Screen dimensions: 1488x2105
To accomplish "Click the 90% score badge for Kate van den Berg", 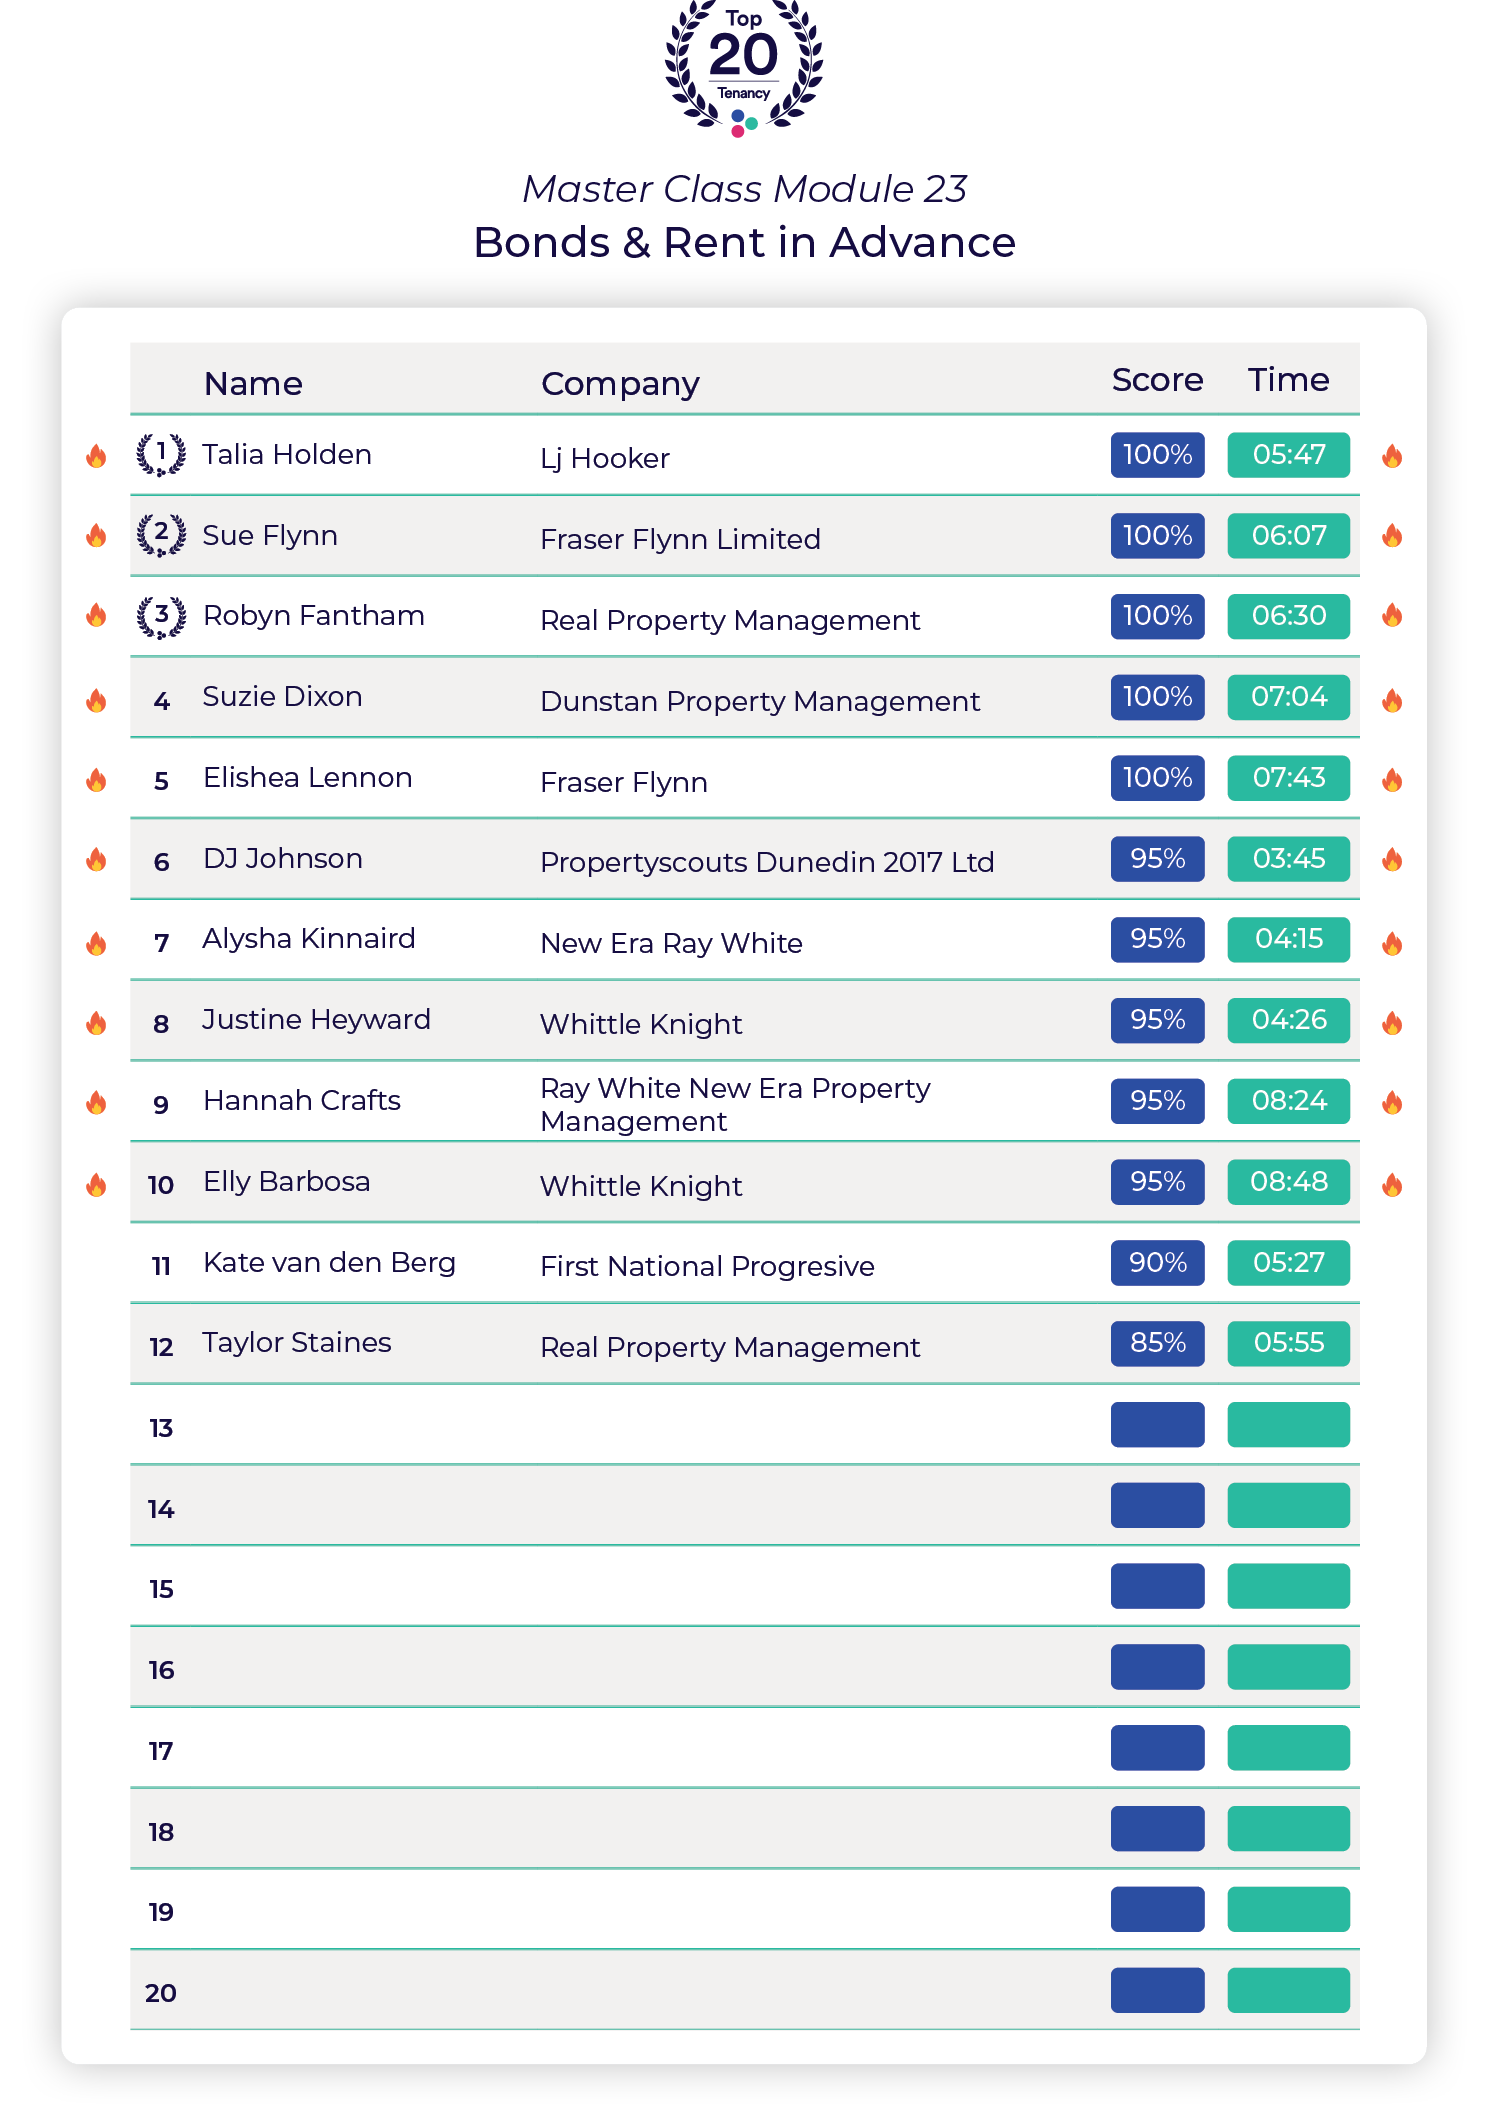I will click(x=1157, y=1262).
